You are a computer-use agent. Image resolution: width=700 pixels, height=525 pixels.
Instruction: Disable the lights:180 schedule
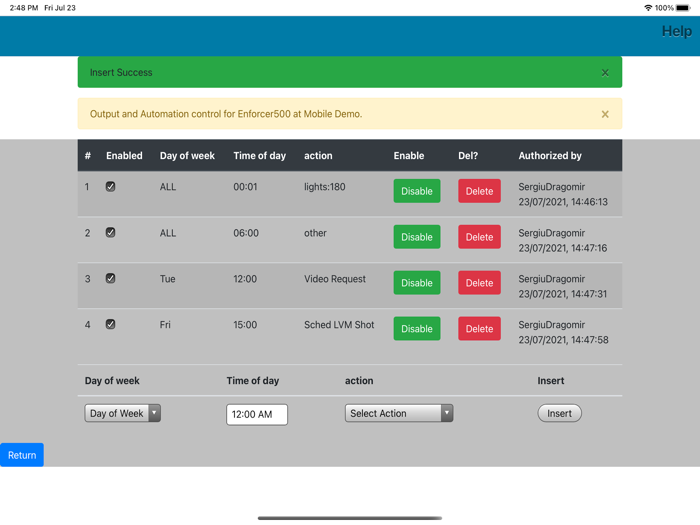click(417, 191)
